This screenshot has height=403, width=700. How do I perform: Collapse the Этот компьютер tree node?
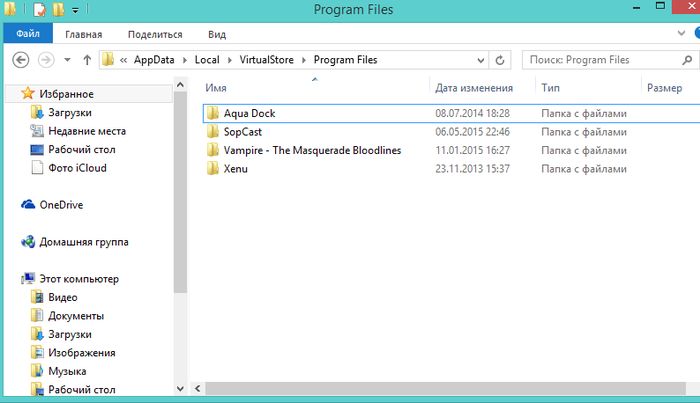coord(10,279)
